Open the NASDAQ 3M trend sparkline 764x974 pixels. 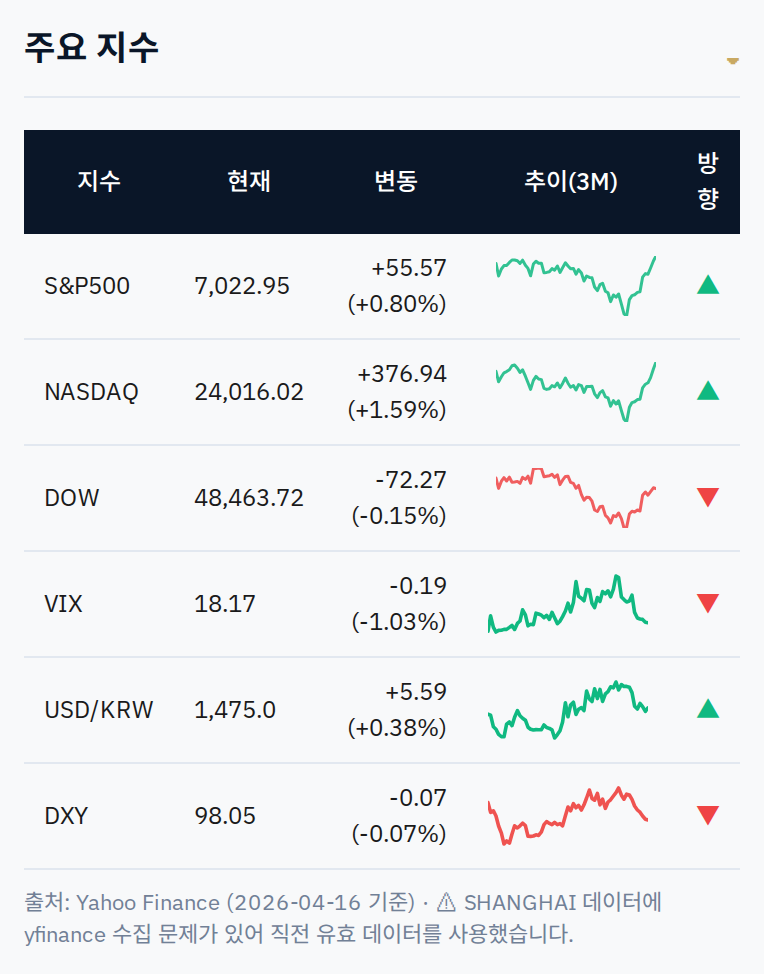click(576, 391)
